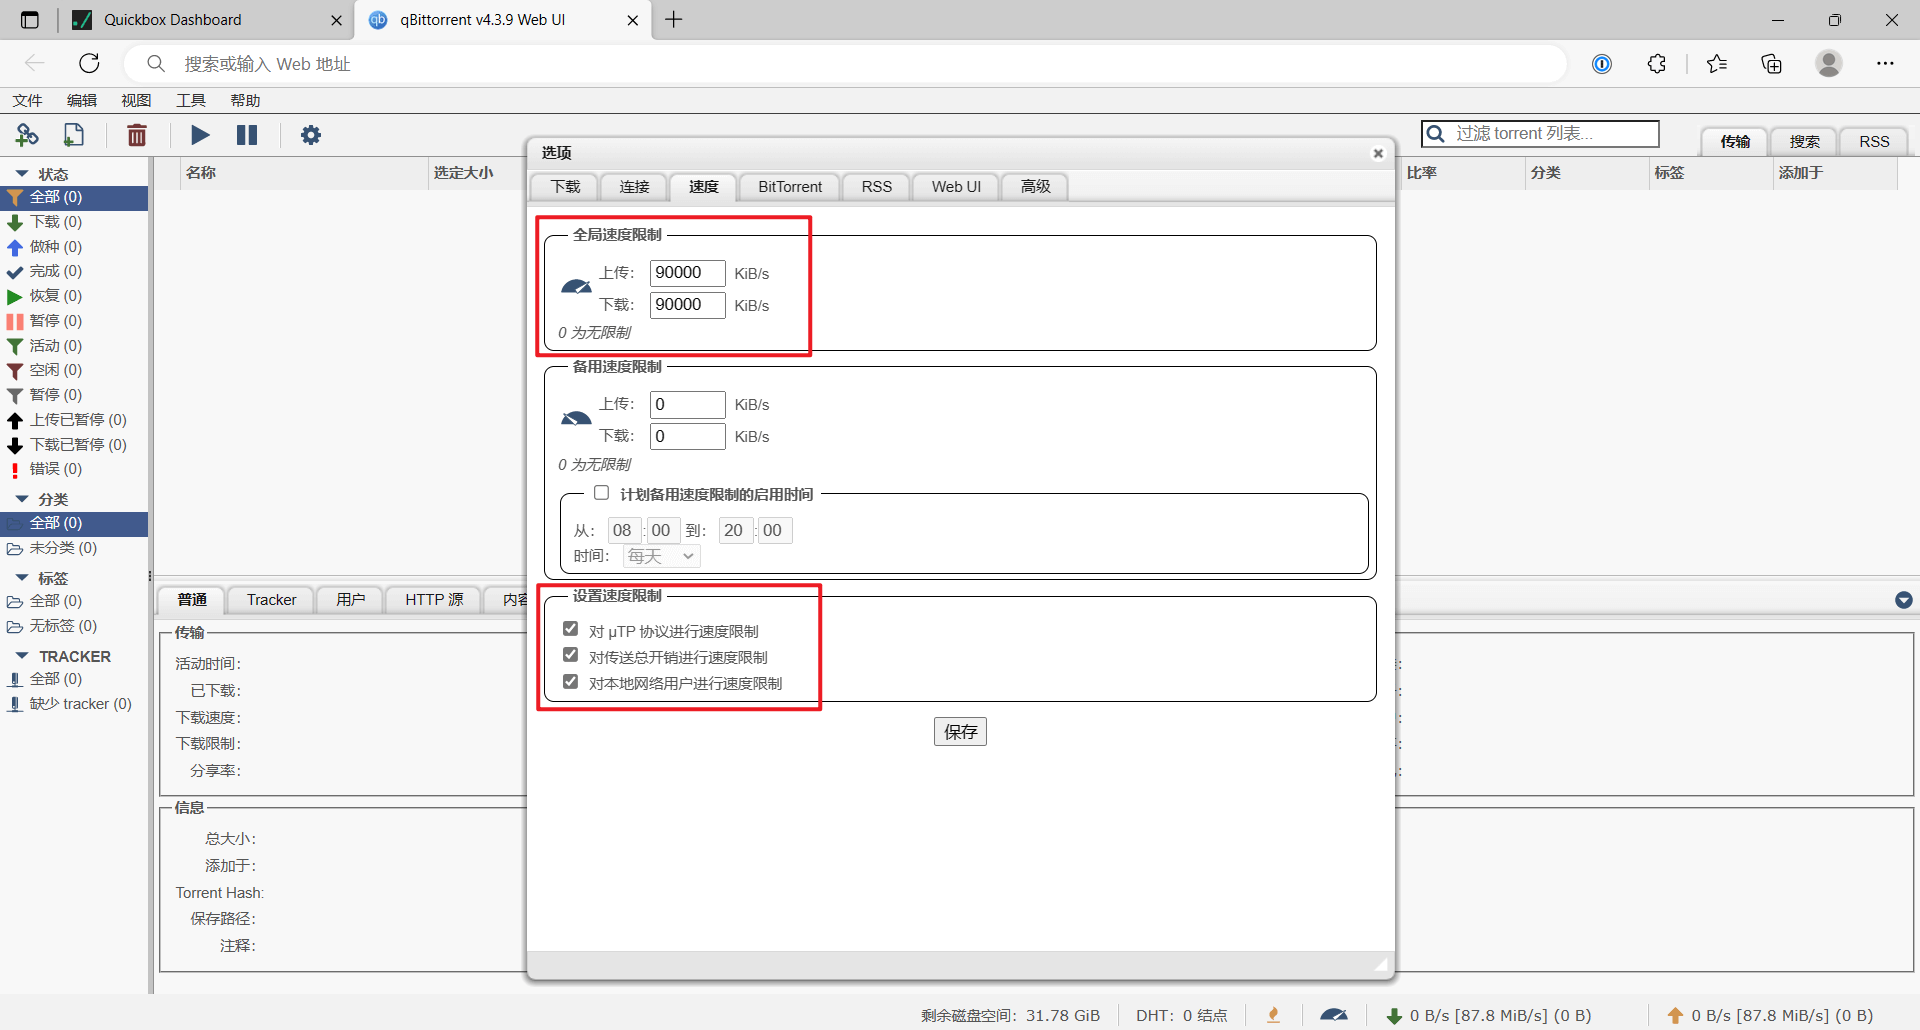The height and width of the screenshot is (1030, 1920).
Task: Select the 下载 (0) status filter
Action: (x=74, y=222)
